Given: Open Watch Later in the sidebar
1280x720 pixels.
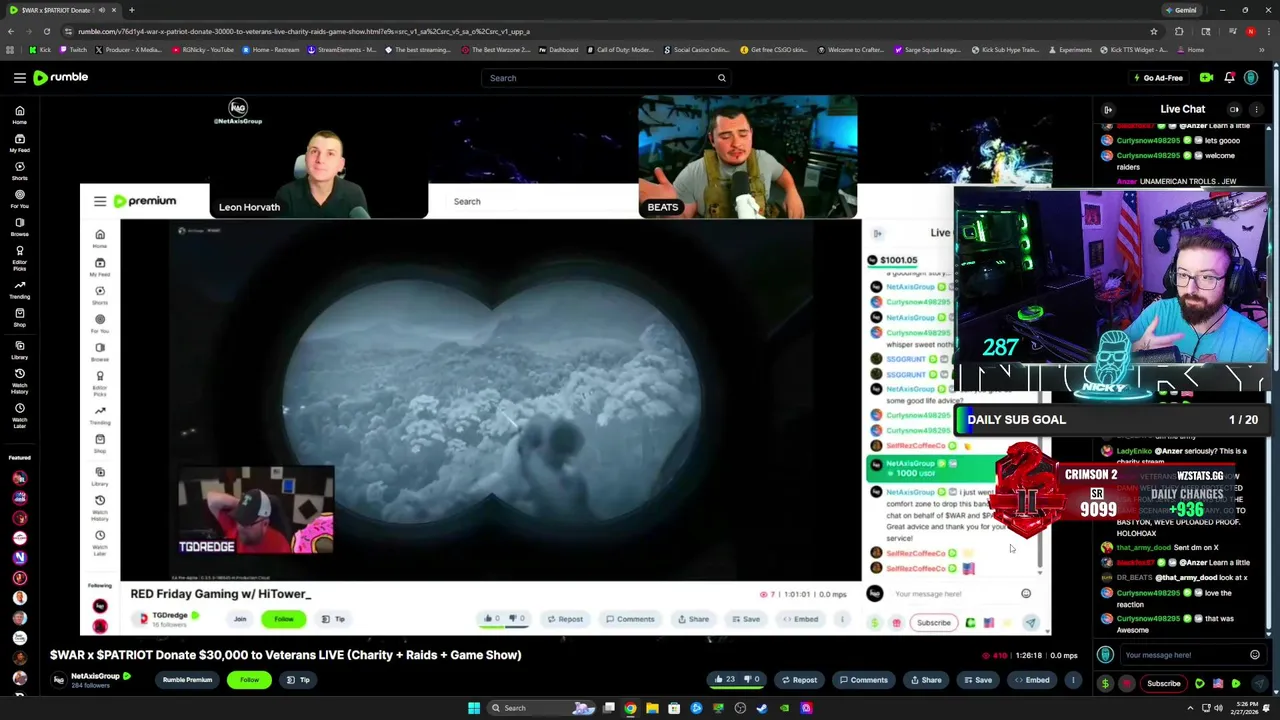Looking at the screenshot, I should tap(19, 417).
